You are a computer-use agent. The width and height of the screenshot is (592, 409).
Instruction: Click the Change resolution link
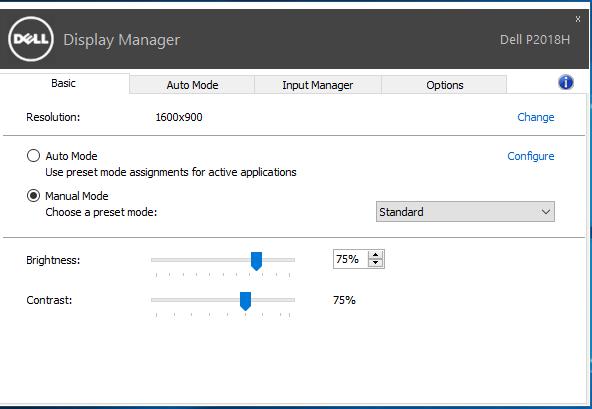pos(535,117)
